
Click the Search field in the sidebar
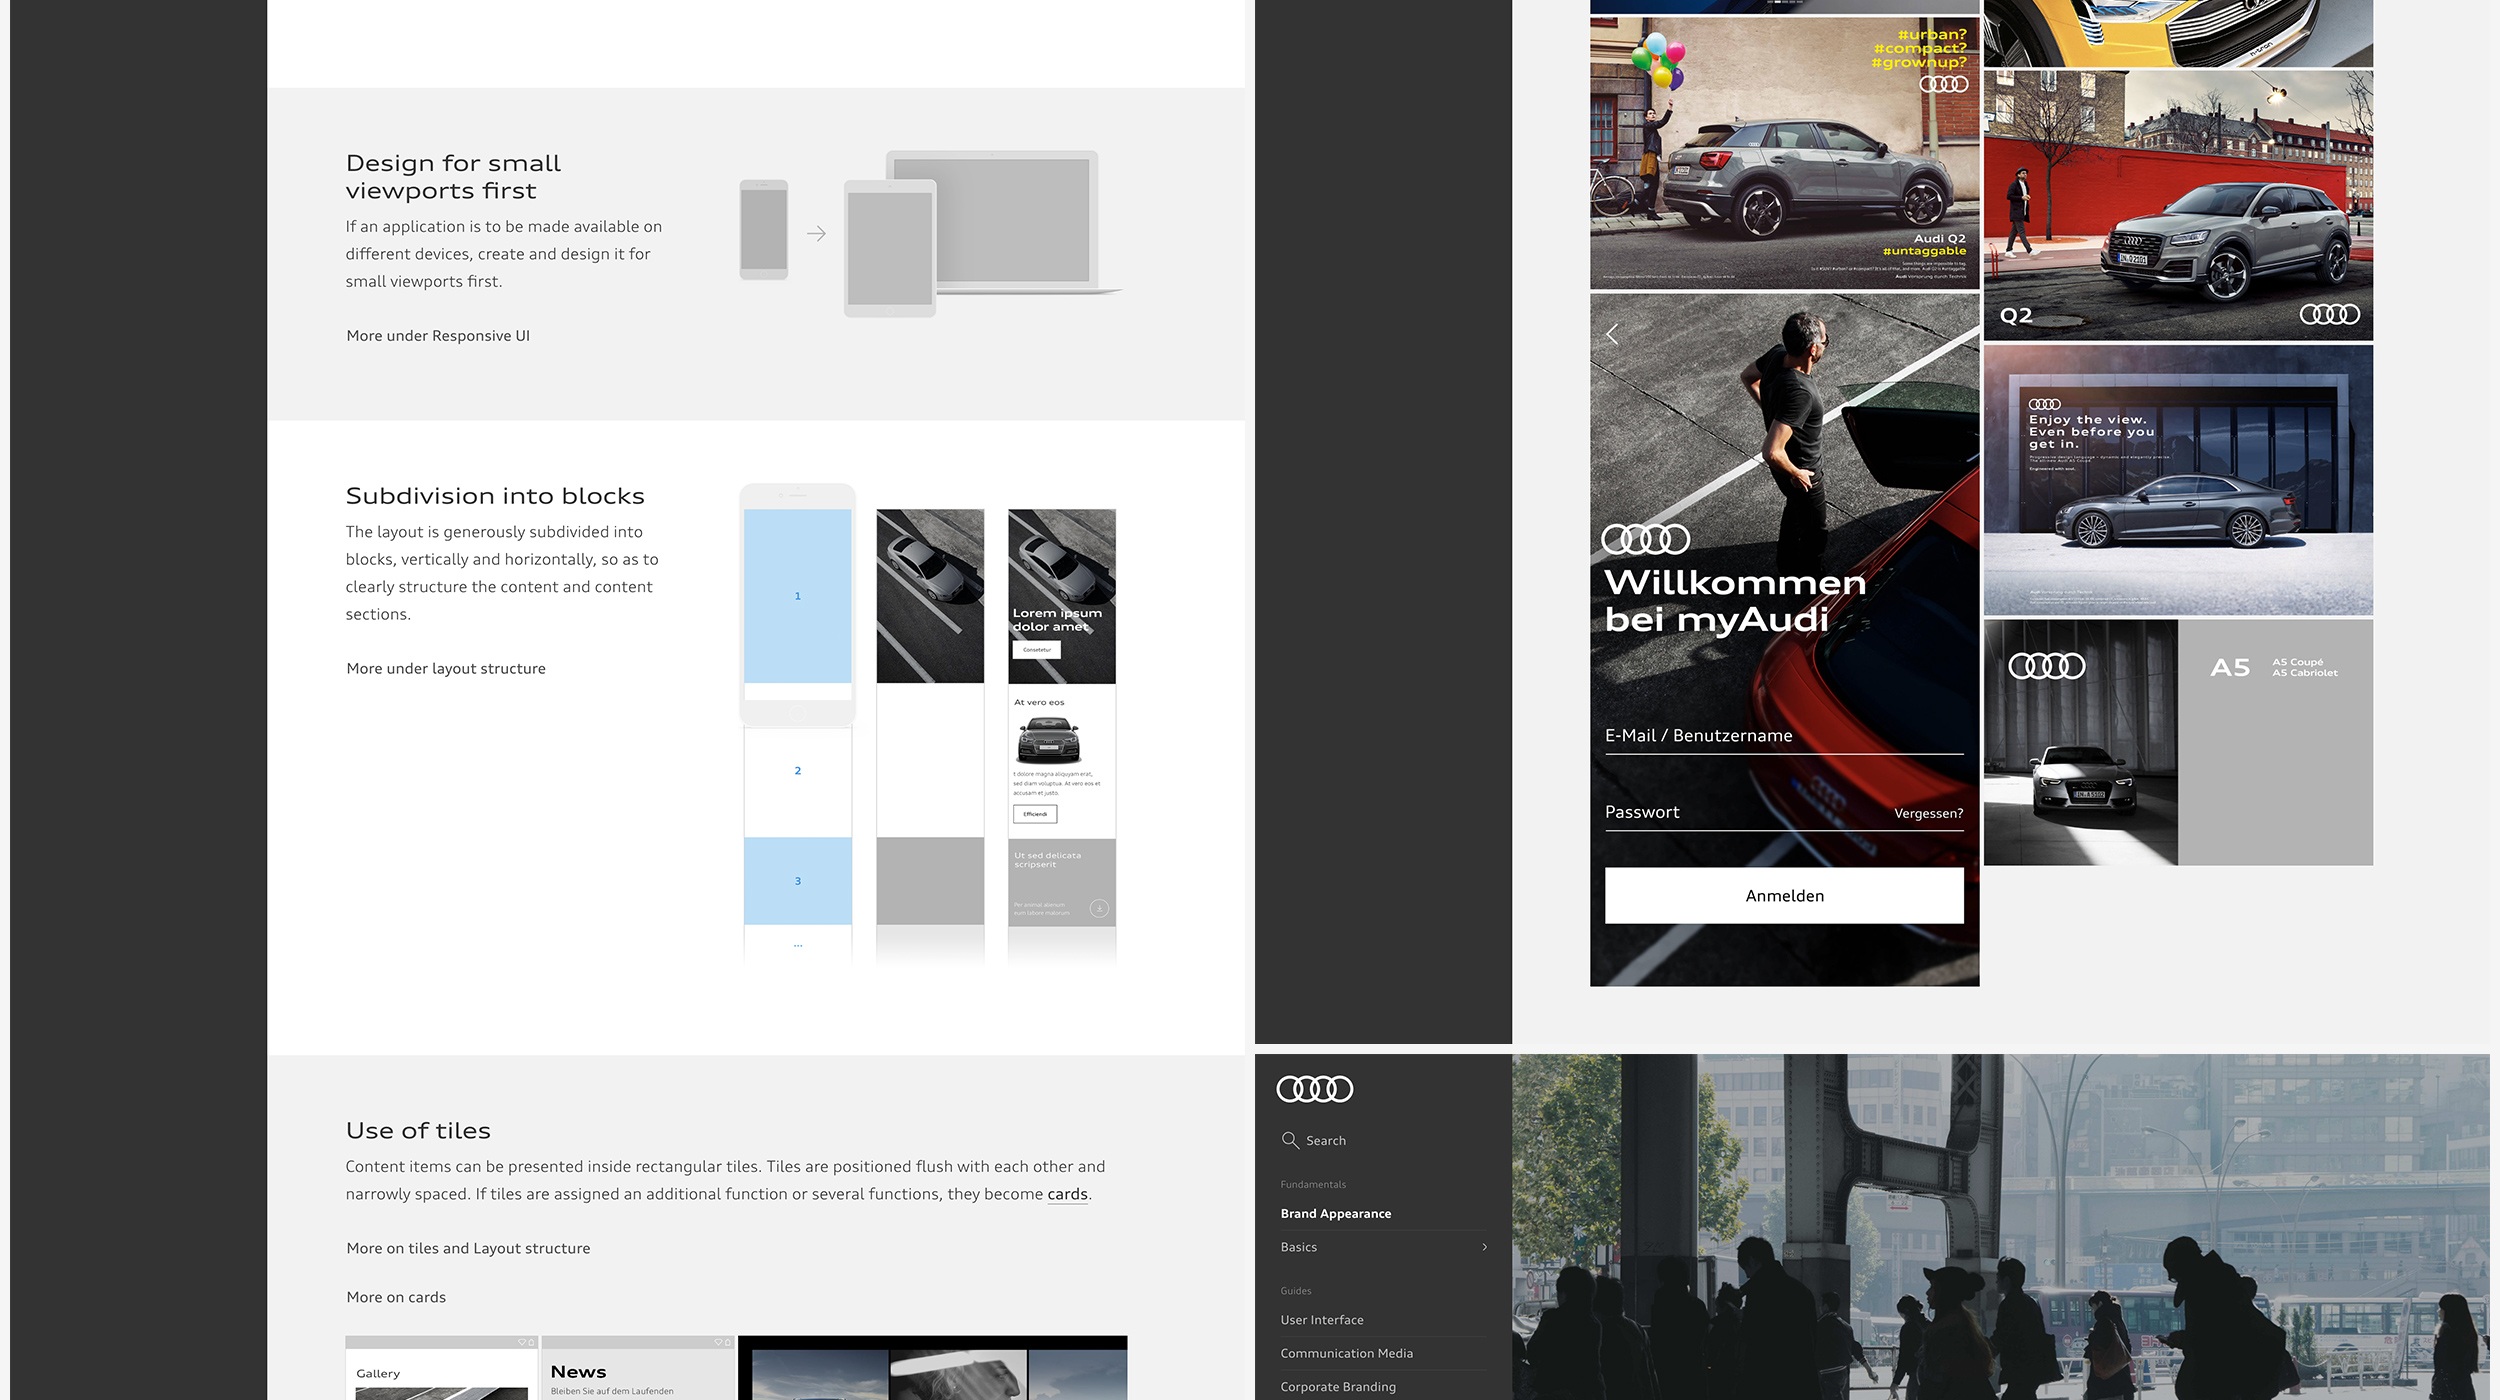[x=1383, y=1140]
